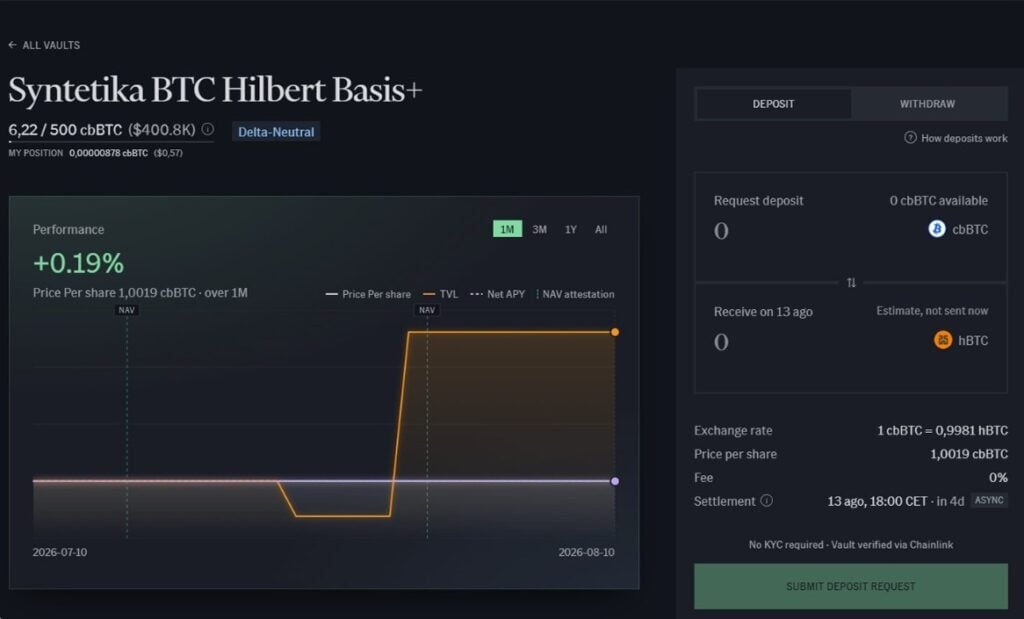The height and width of the screenshot is (619, 1024).
Task: Select the 1Y performance range
Action: pyautogui.click(x=571, y=229)
